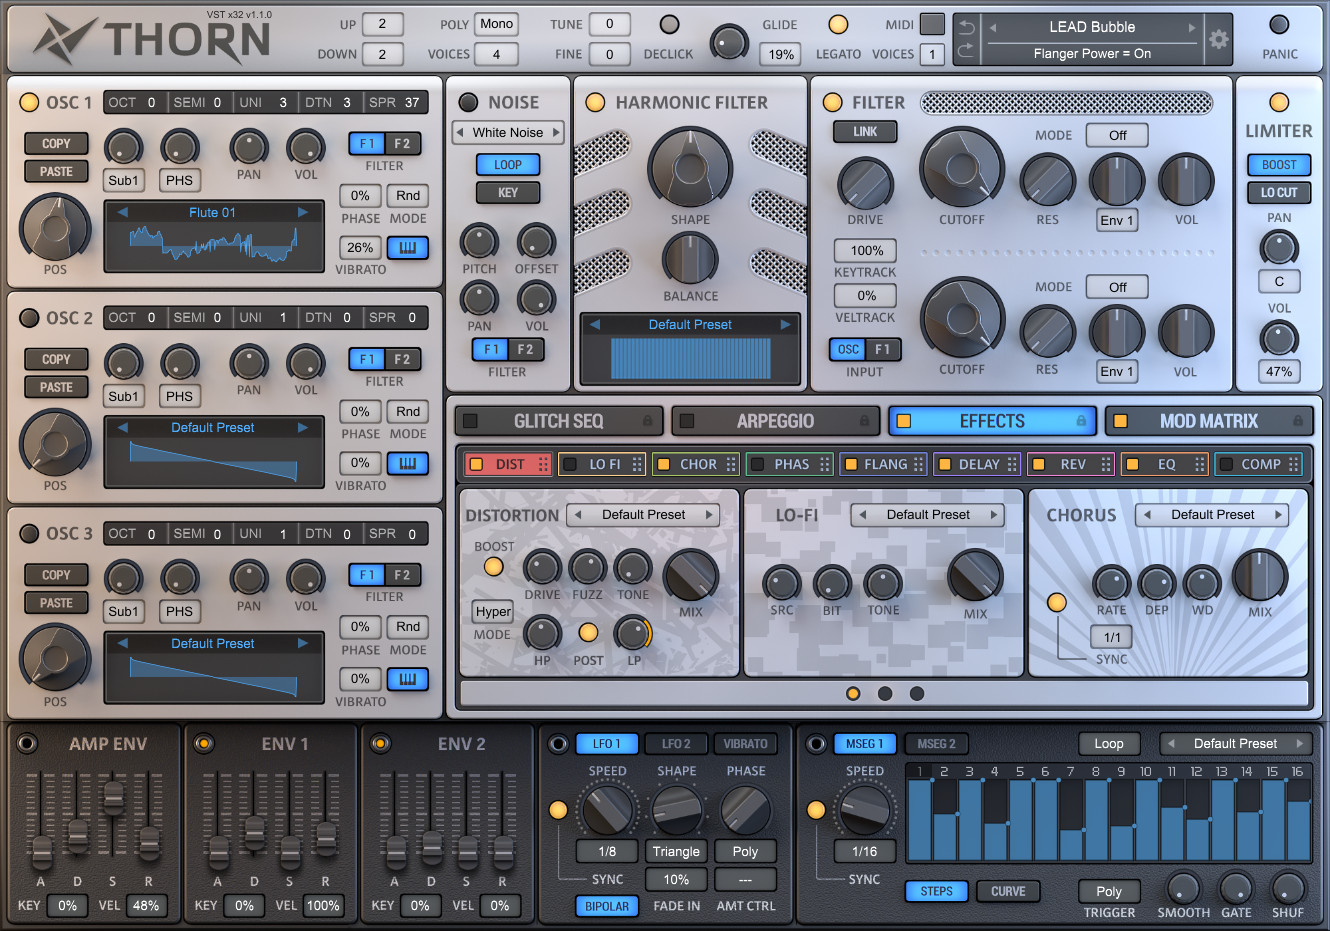Click the Glitch Seq lock icon

(647, 421)
